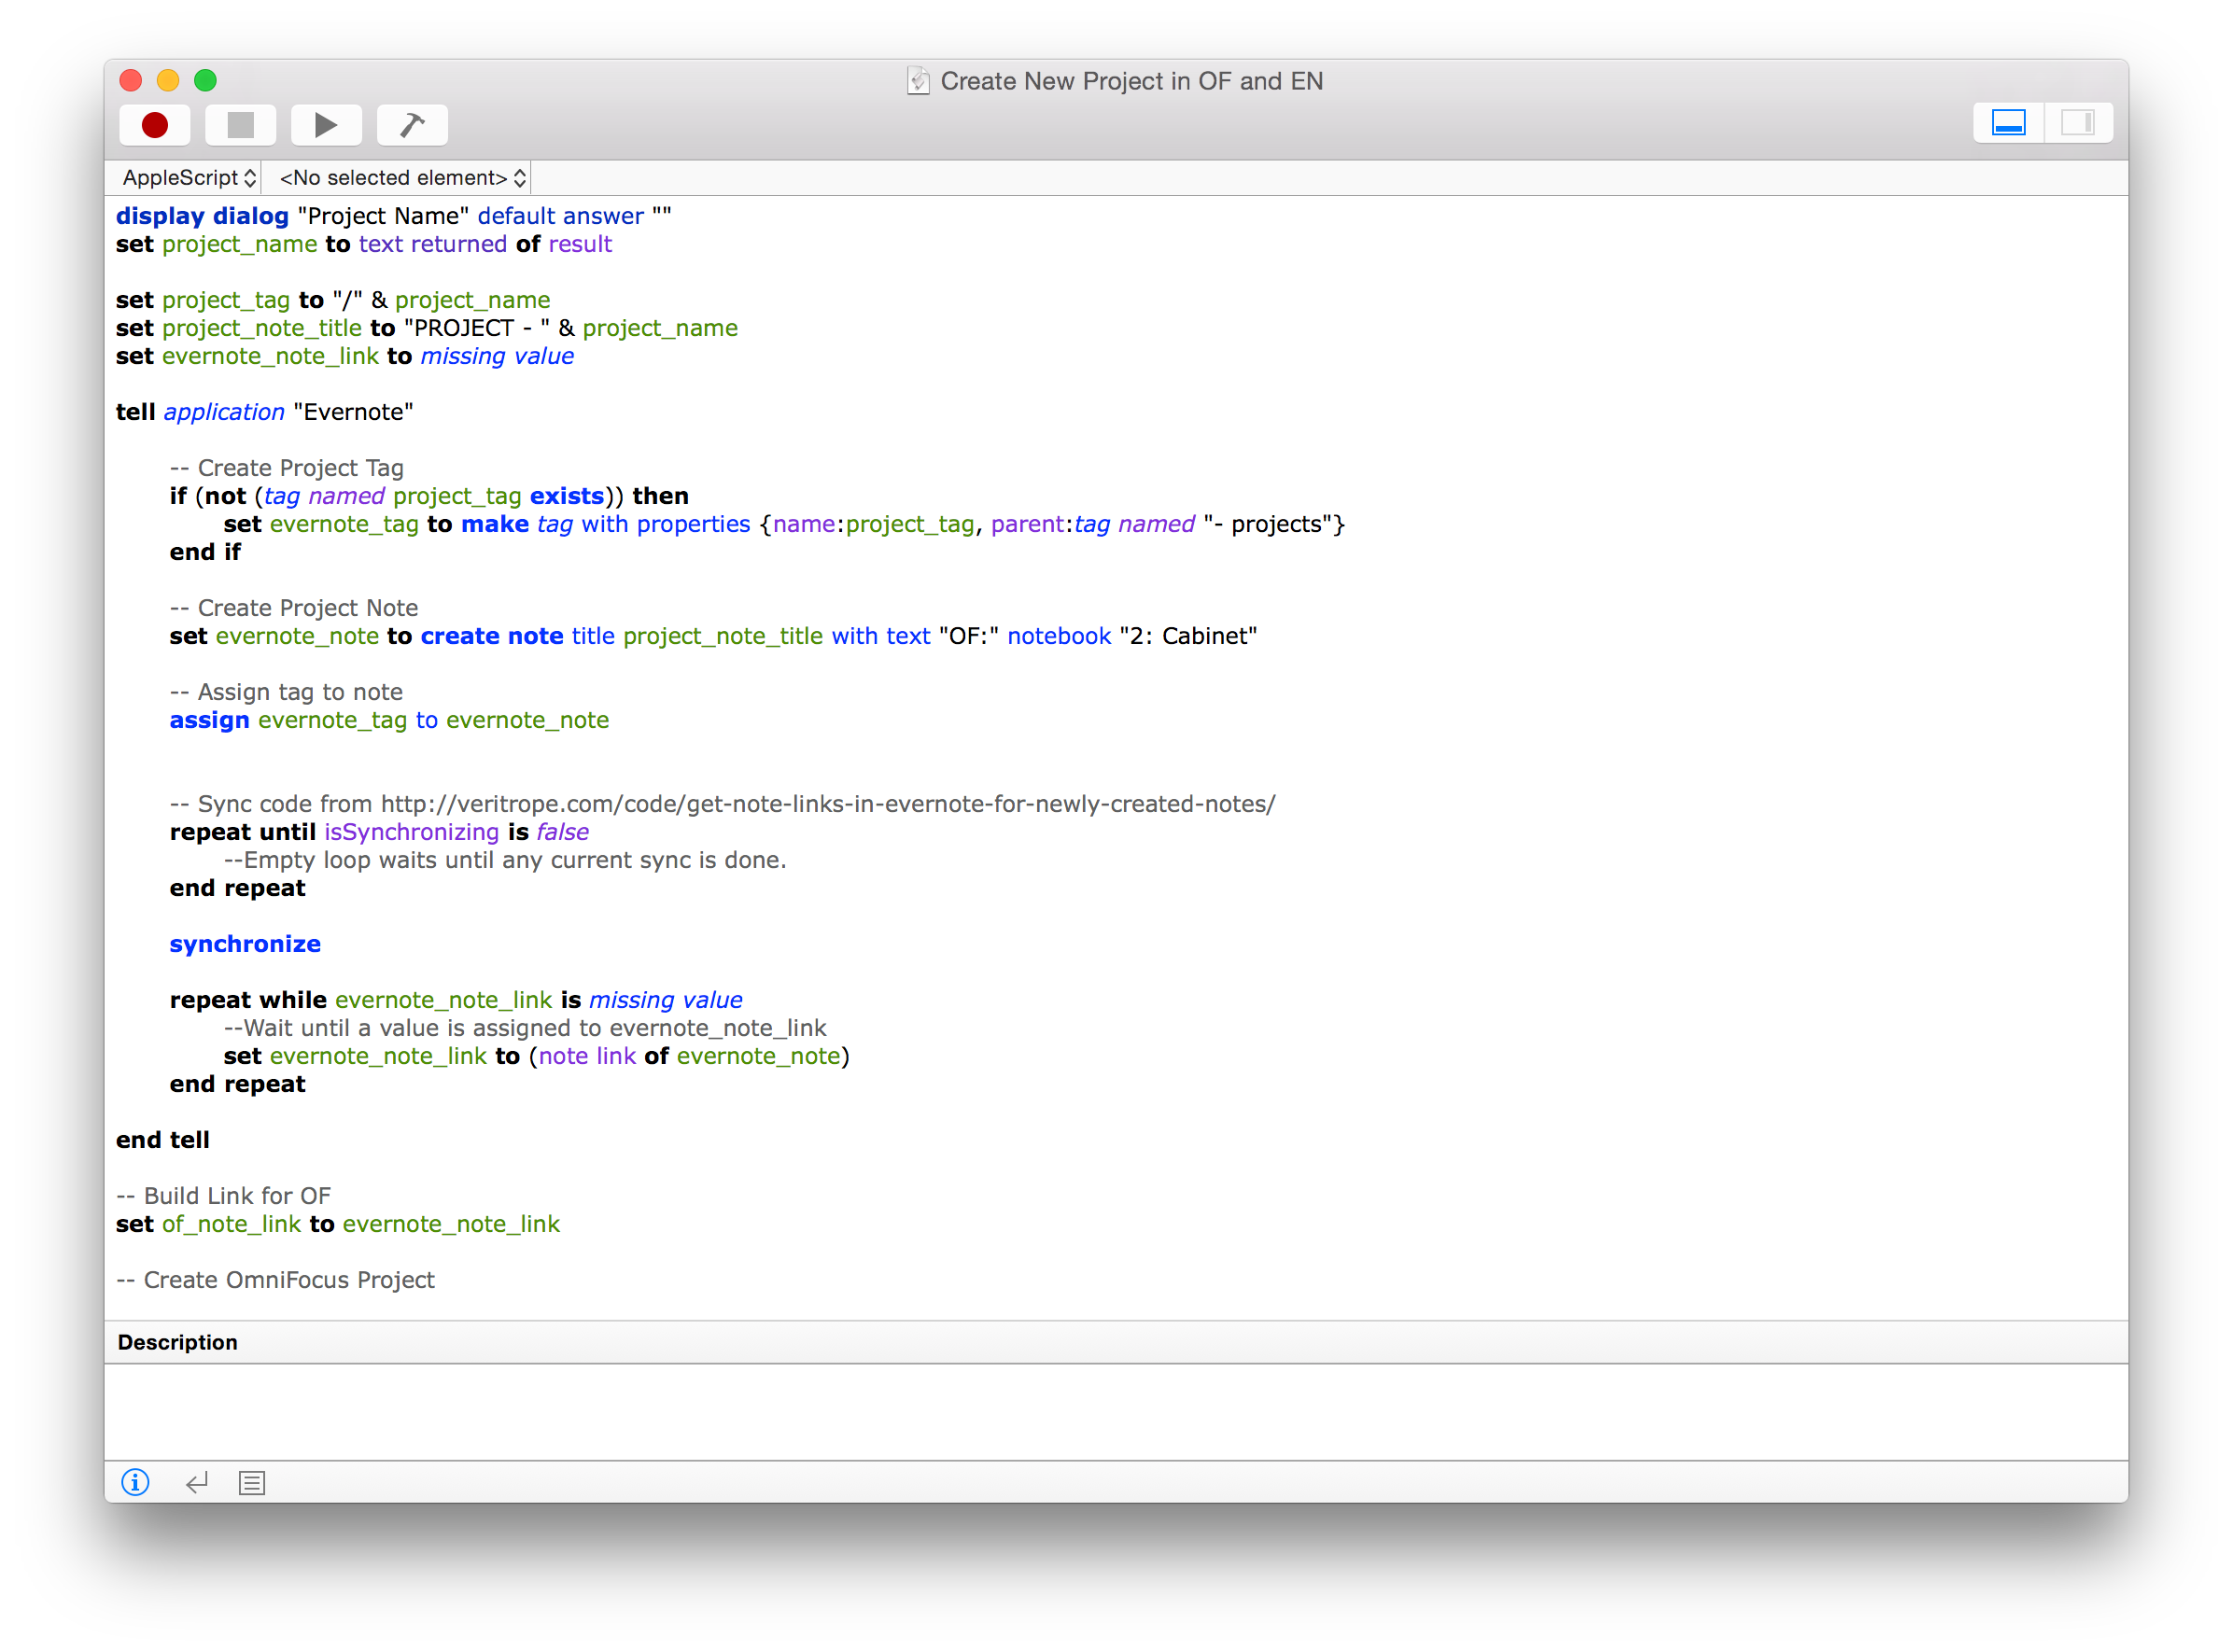Toggle bottom pane visibility button

coord(2008,123)
